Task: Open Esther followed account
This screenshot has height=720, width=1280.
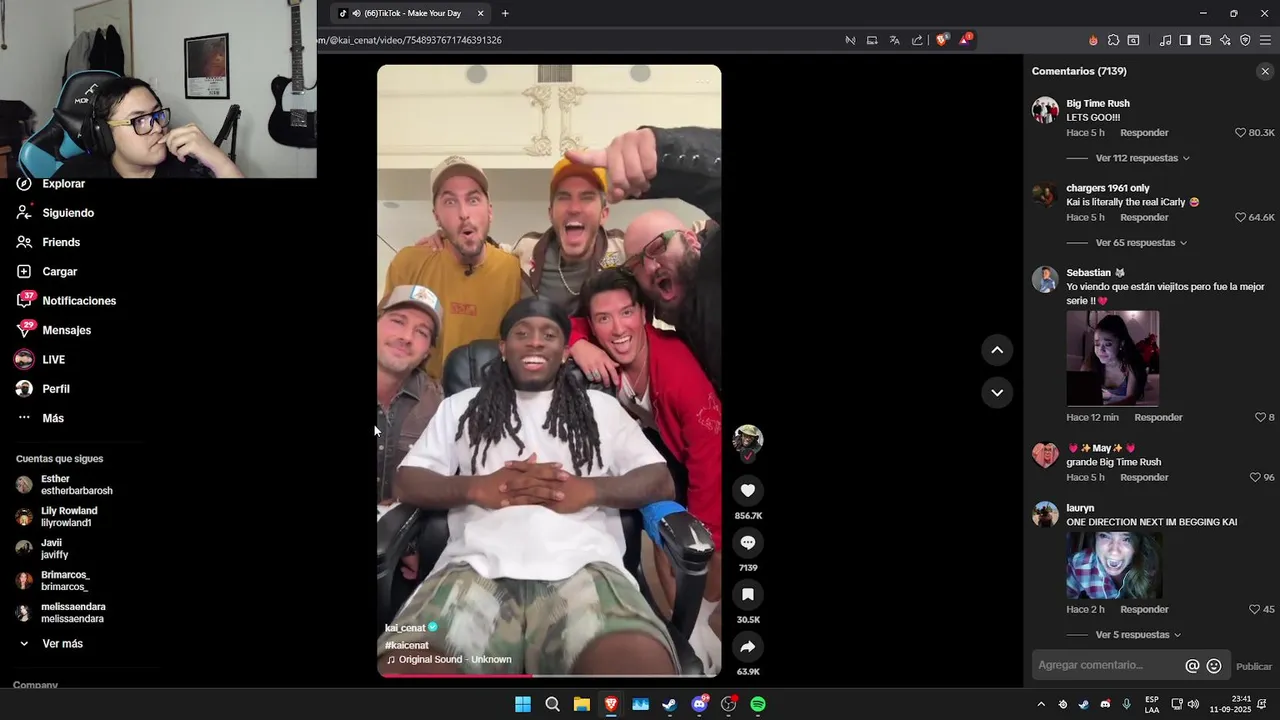Action: pyautogui.click(x=64, y=485)
